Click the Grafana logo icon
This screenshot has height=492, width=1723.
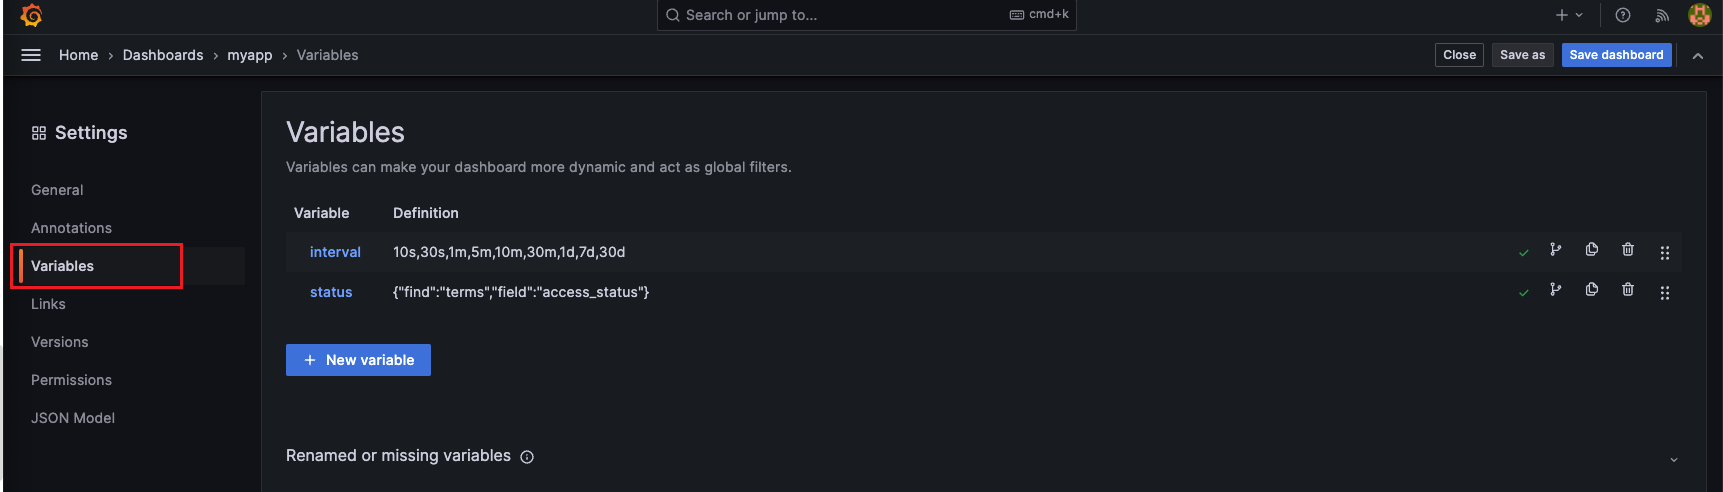point(31,15)
